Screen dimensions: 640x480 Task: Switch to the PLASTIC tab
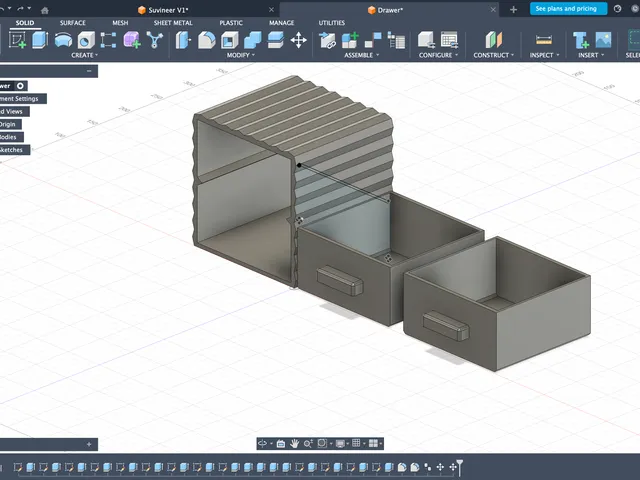231,23
